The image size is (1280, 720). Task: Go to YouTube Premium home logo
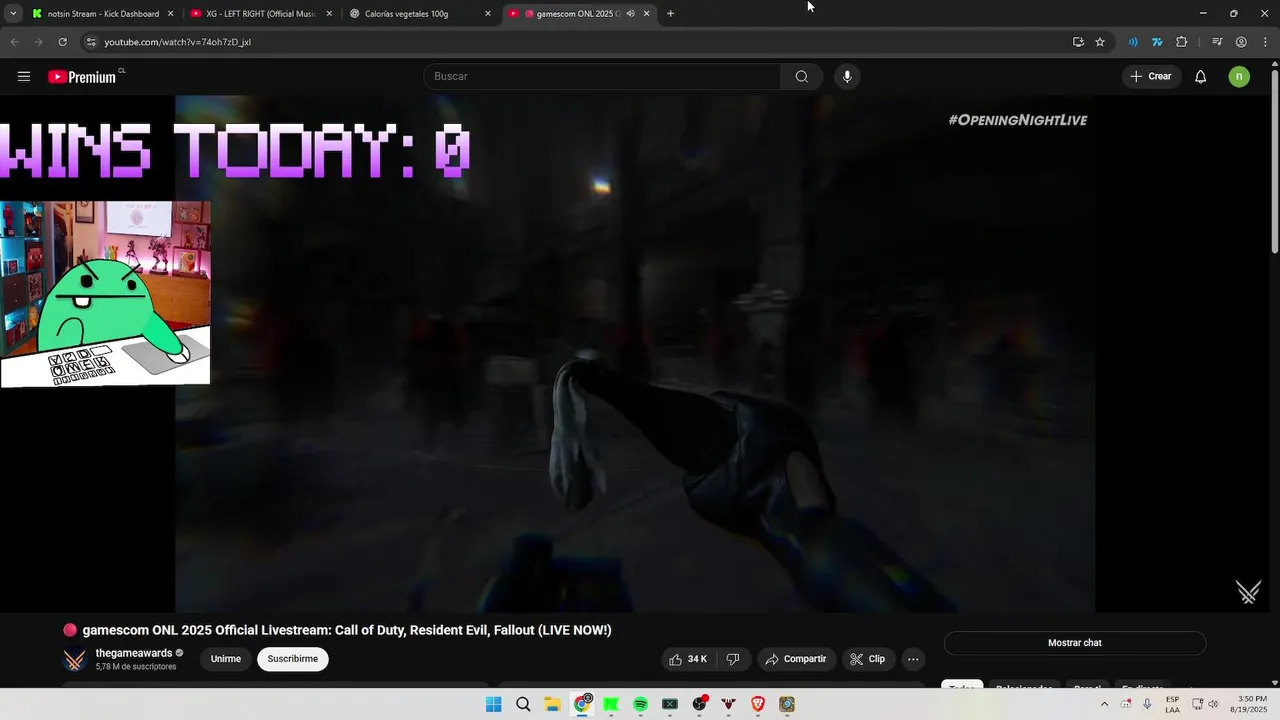pyautogui.click(x=82, y=77)
